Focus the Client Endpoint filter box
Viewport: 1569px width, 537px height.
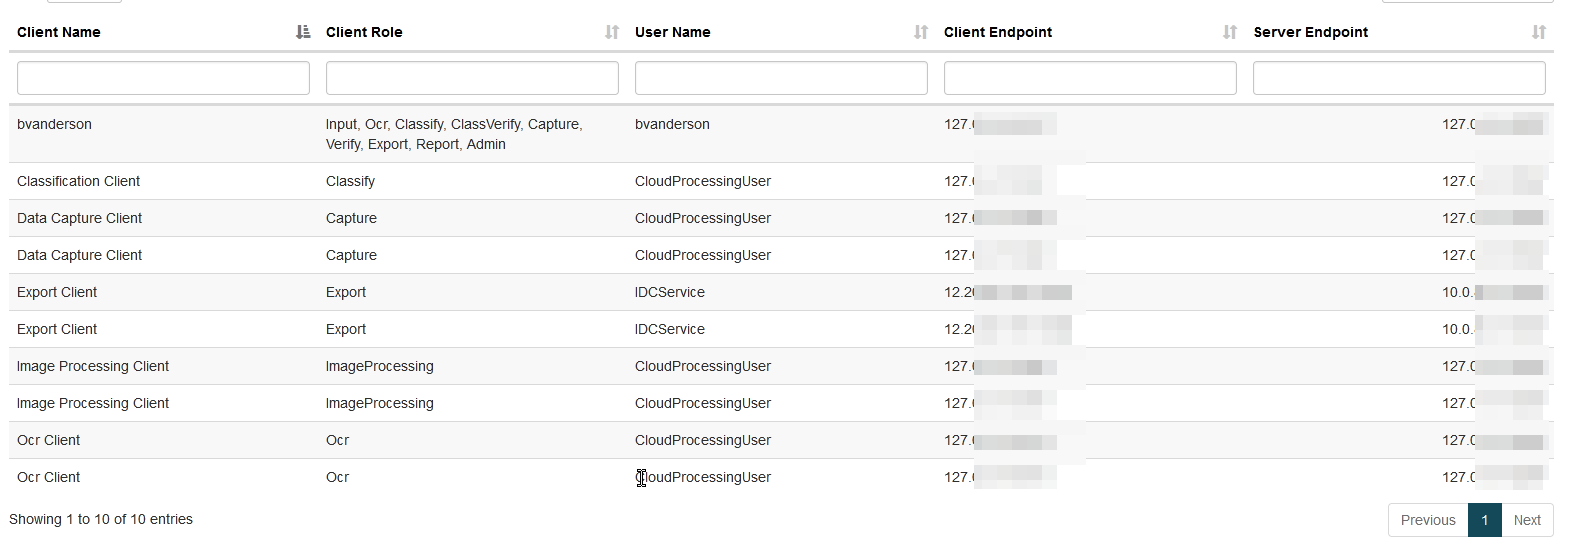point(1090,78)
